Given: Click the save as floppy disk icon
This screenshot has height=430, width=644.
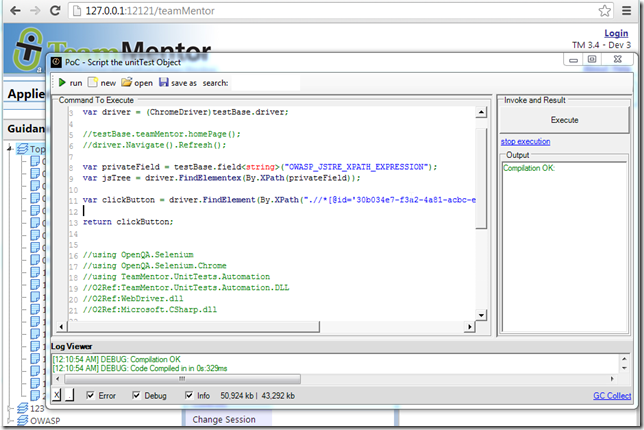Looking at the screenshot, I should point(164,83).
